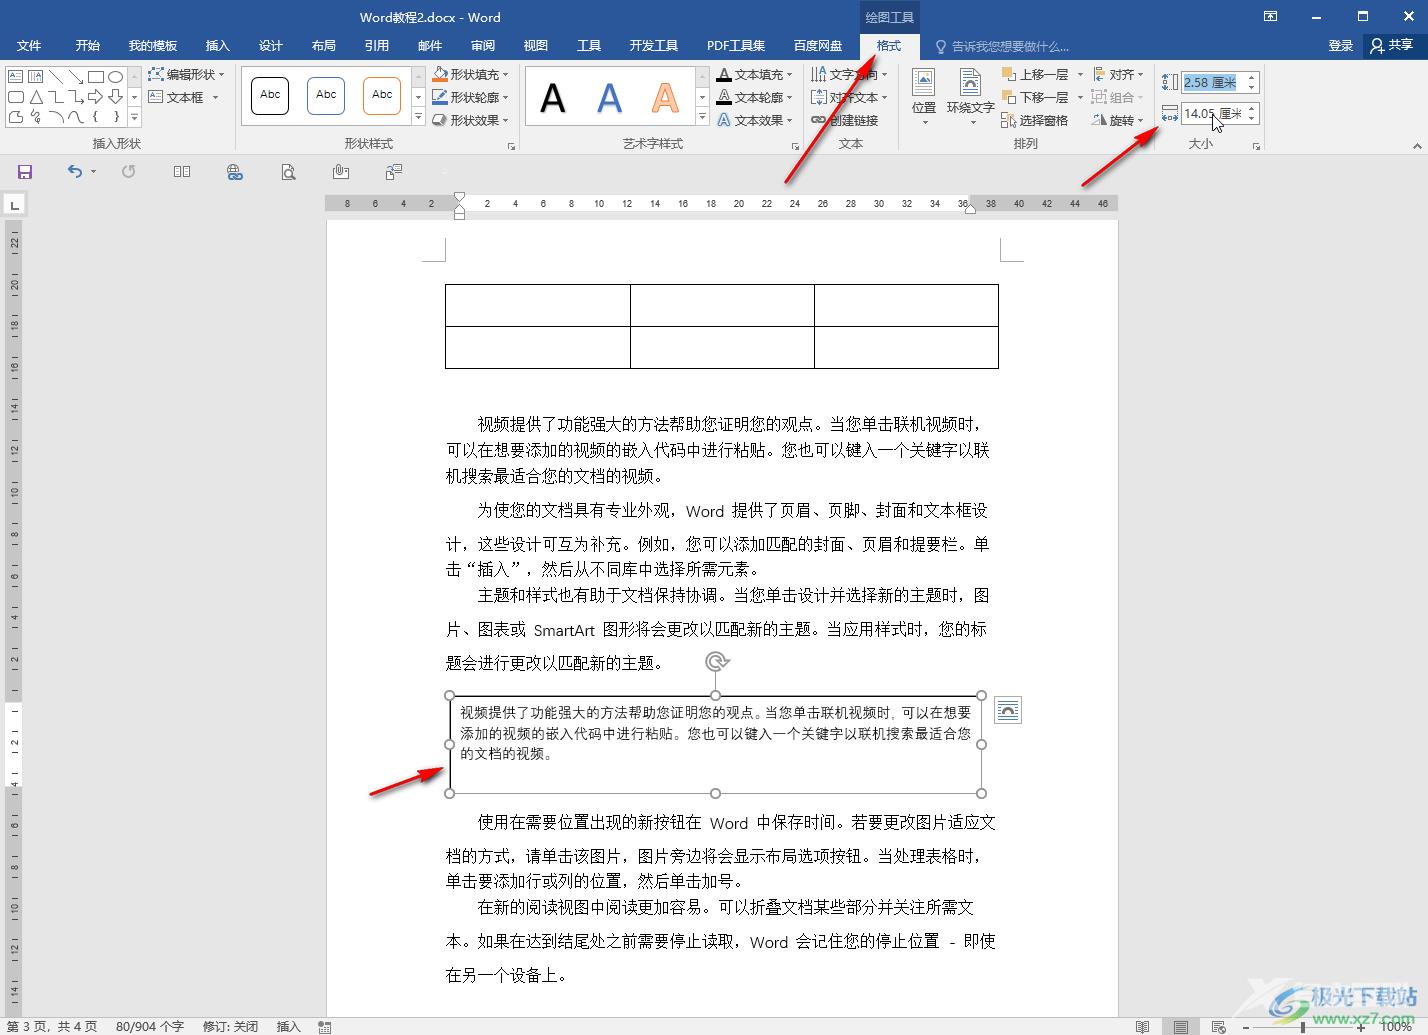Switch to the Review (审阅) tab
This screenshot has height=1035, width=1428.
point(483,46)
